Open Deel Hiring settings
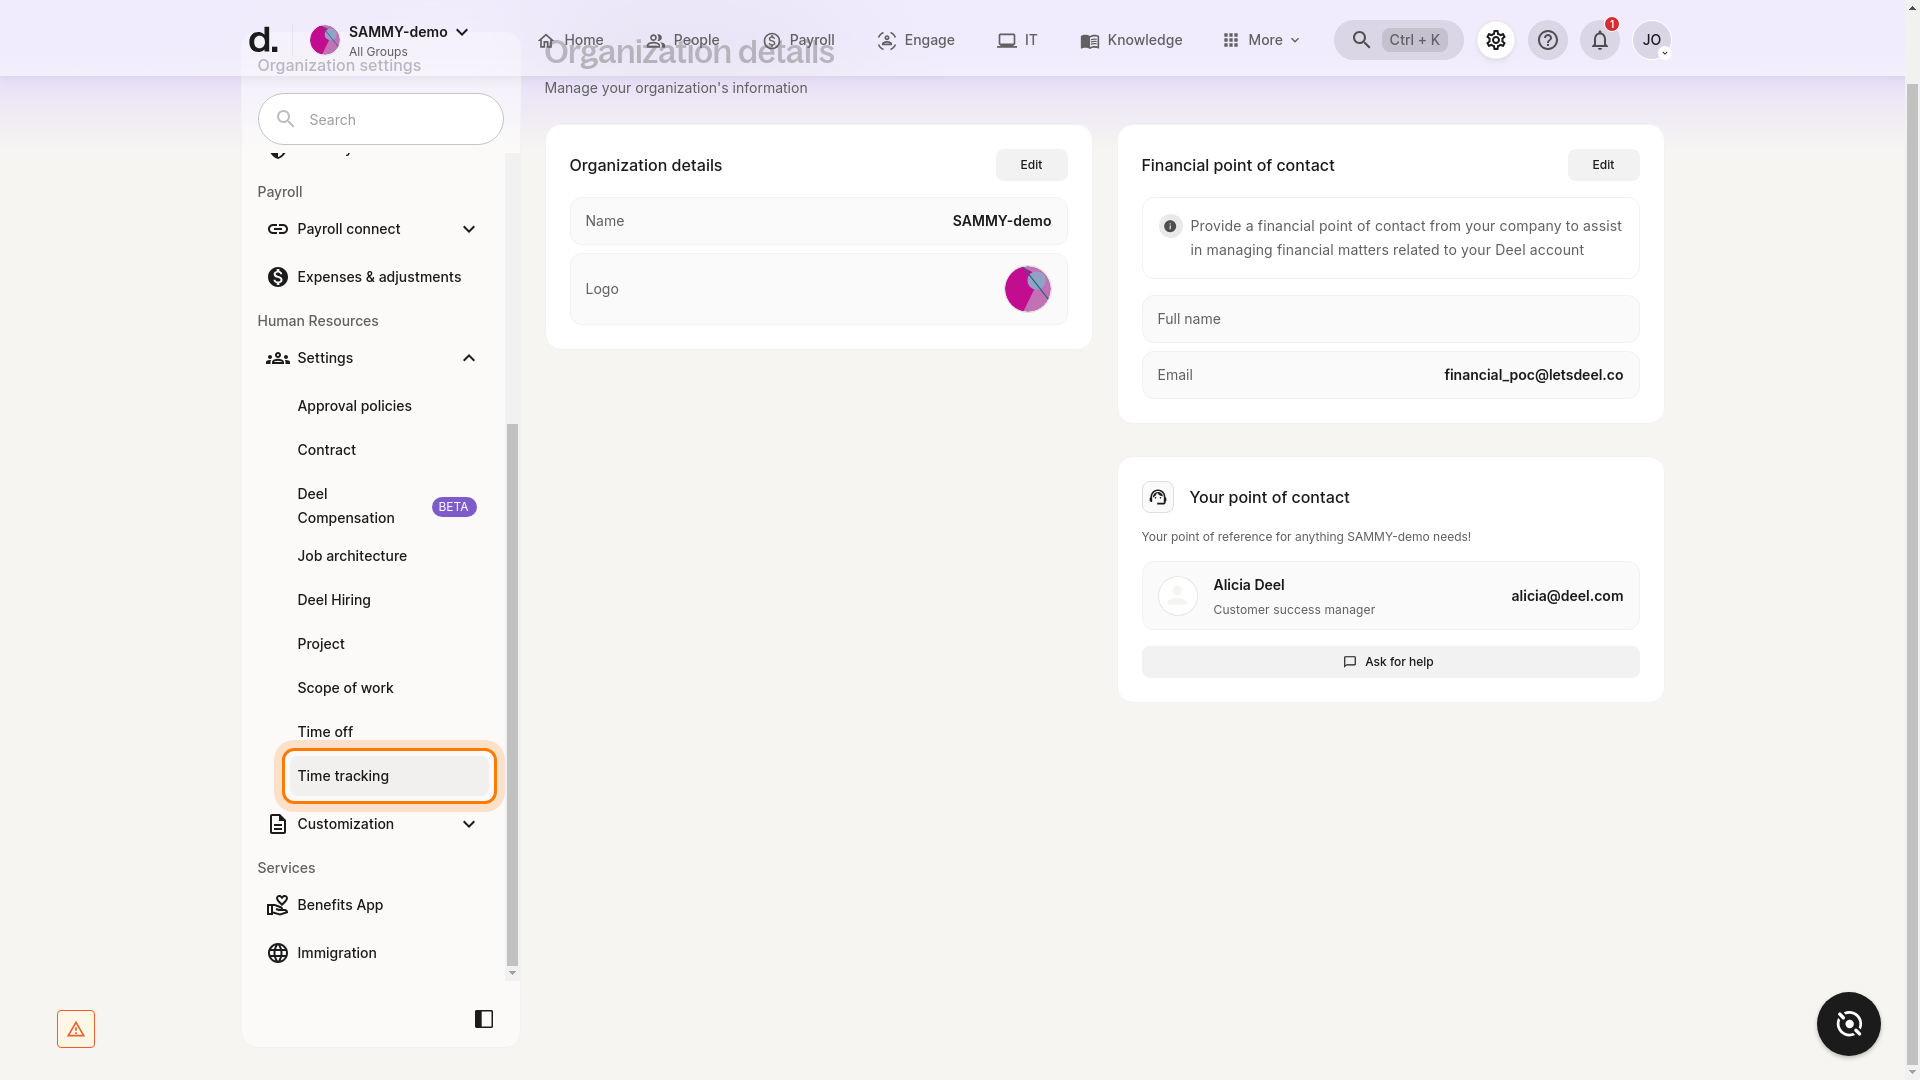 [x=334, y=600]
